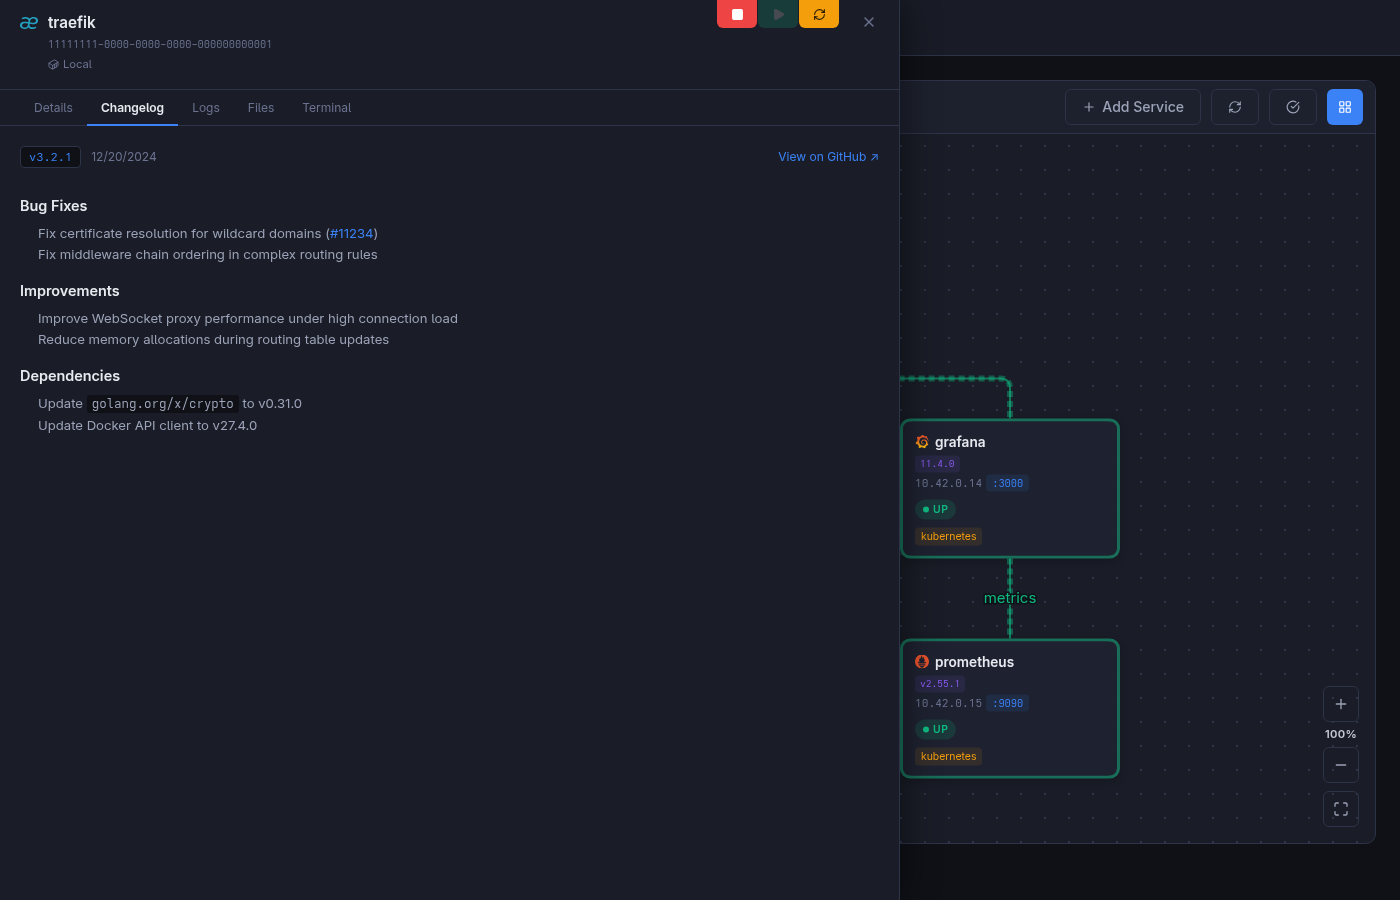Screen dimensions: 1400x900
Task: Toggle the blue grid layout button
Action: pos(1345,107)
